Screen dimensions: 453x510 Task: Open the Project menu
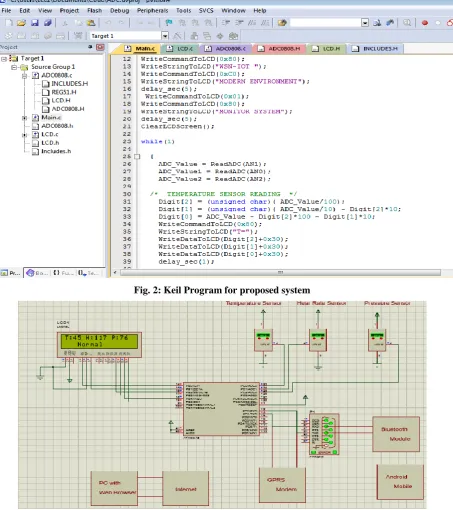coord(69,11)
